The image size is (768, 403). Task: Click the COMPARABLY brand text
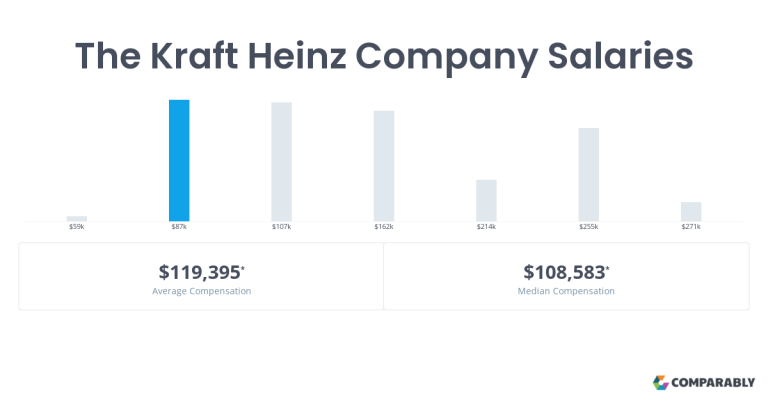click(713, 382)
